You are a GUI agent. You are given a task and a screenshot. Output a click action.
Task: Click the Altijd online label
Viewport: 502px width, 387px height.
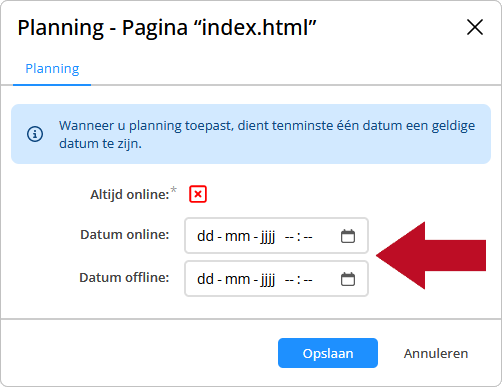coord(130,194)
